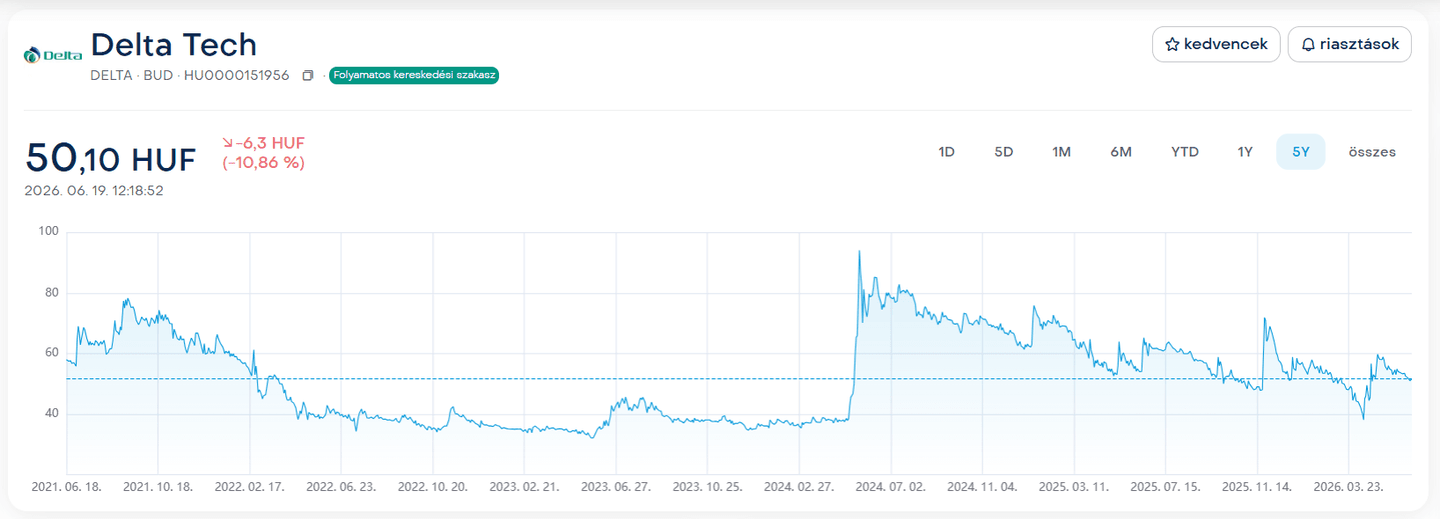Viewport: 1440px width, 519px height.
Task: Click the 2025. 11. 14. date label
Action: click(1257, 487)
